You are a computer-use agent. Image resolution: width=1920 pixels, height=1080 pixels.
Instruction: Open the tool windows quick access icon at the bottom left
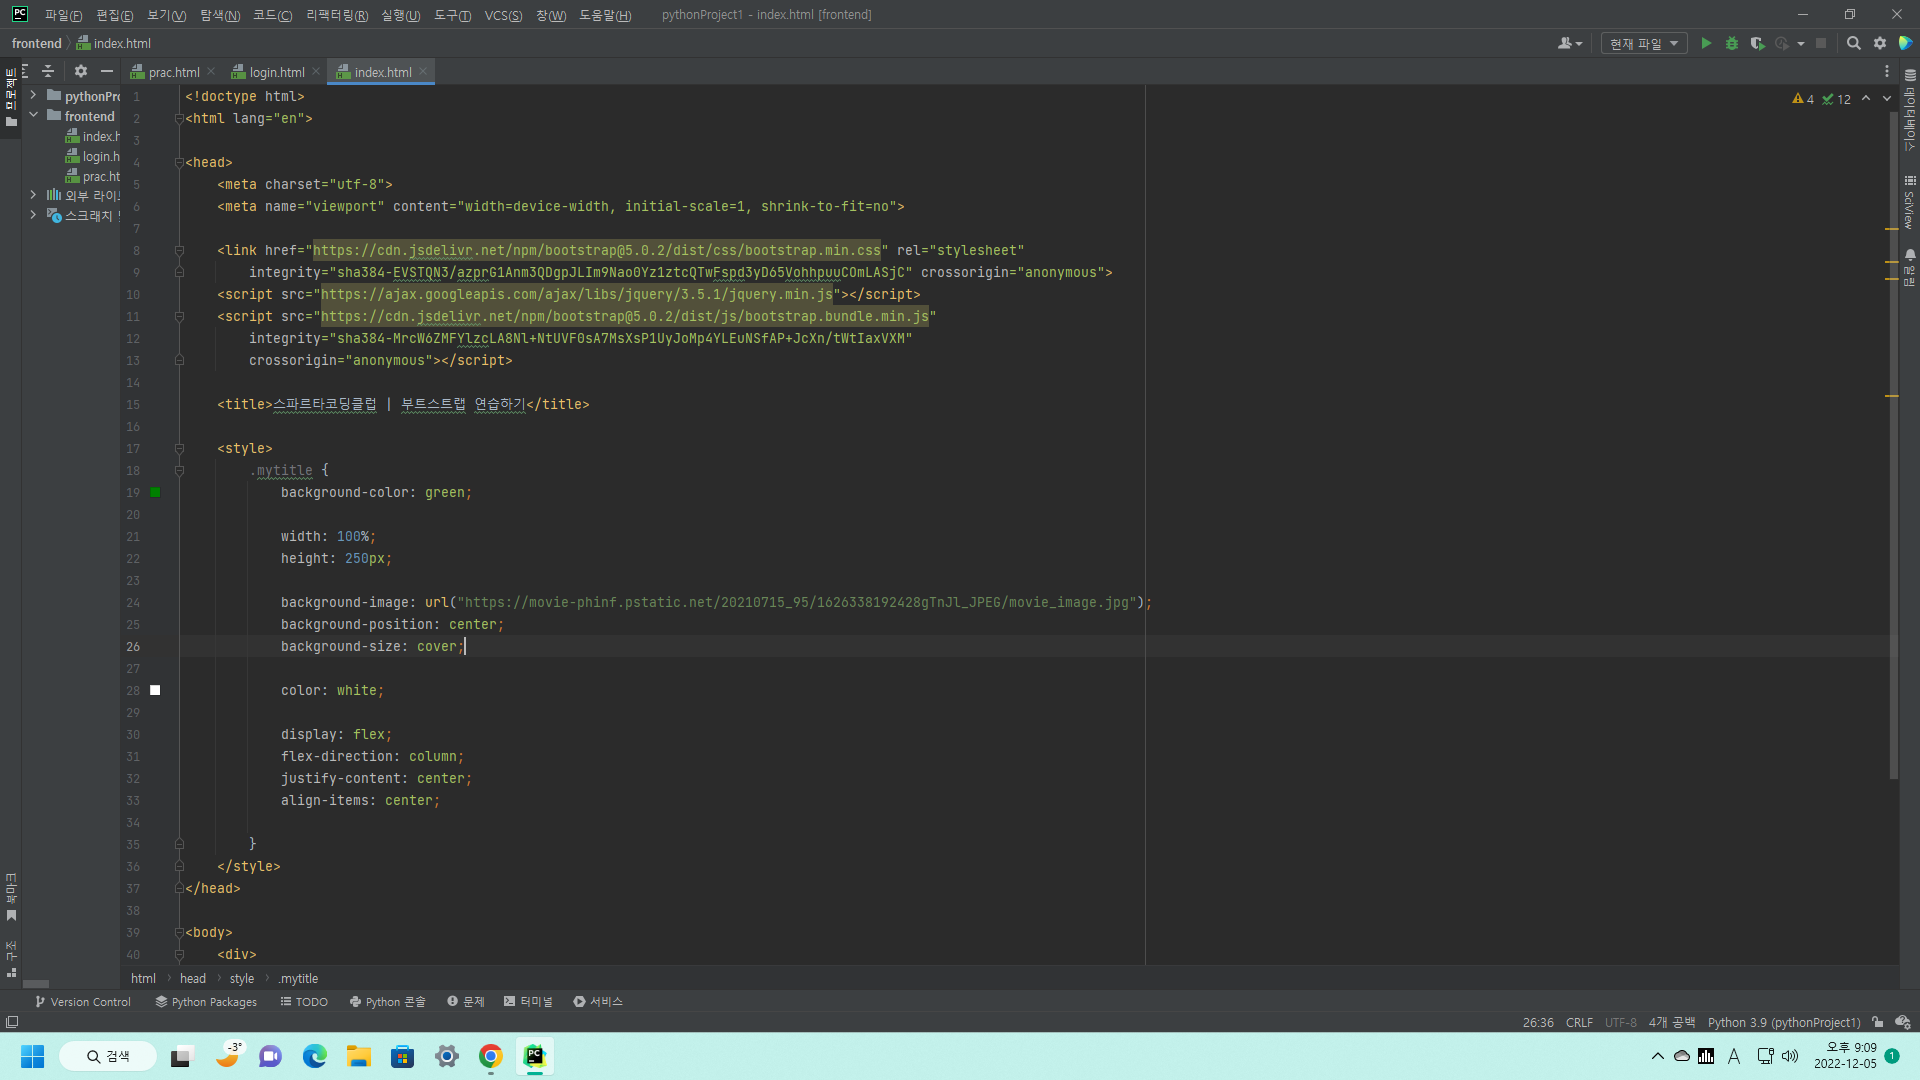point(12,1022)
